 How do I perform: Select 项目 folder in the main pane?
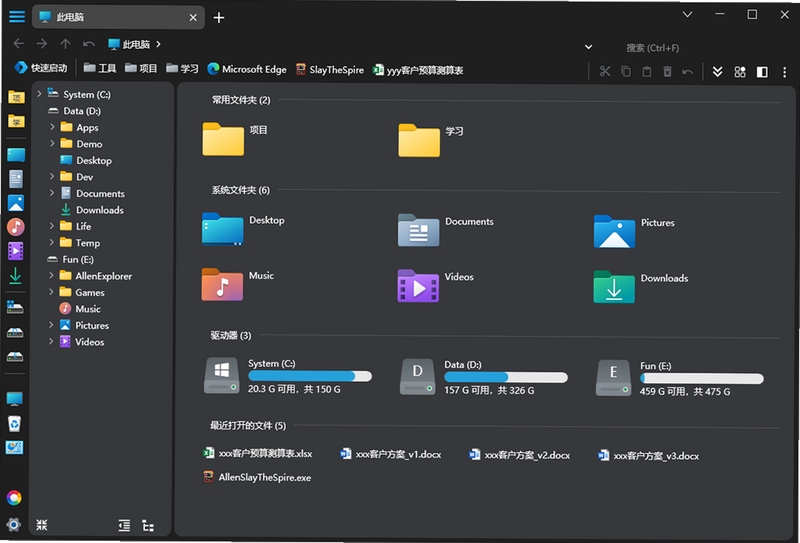[x=235, y=139]
